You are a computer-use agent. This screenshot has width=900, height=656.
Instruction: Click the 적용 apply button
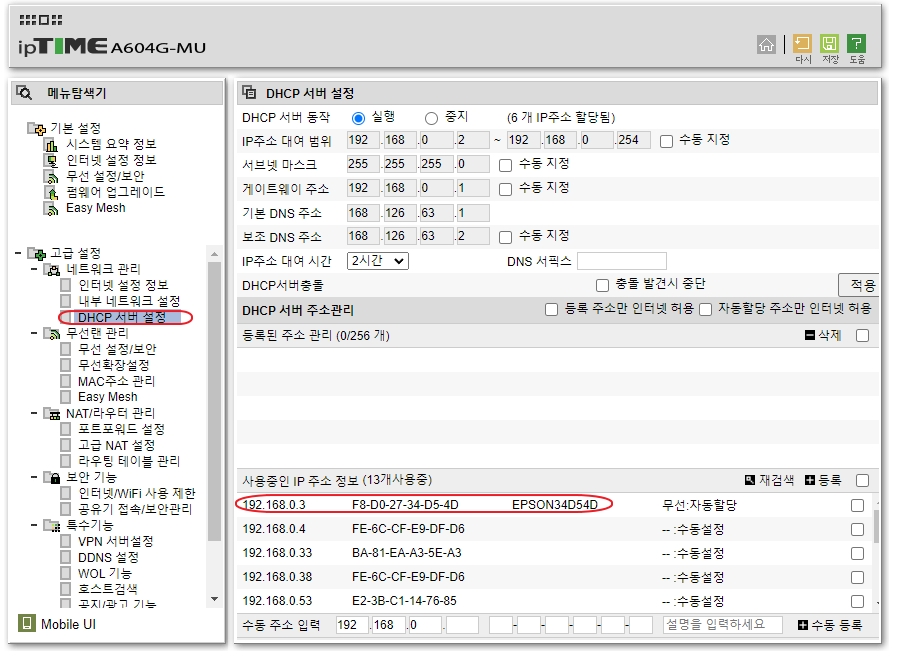[x=860, y=285]
